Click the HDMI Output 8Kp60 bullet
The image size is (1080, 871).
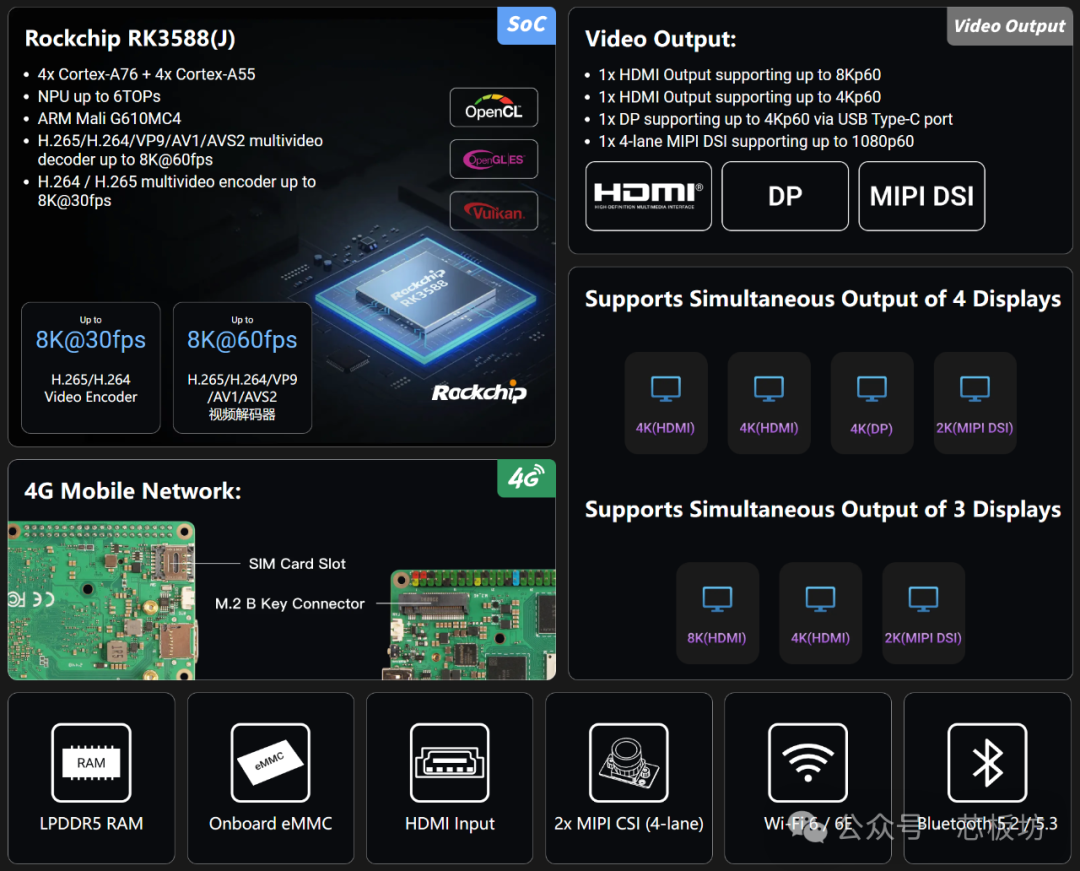point(740,75)
